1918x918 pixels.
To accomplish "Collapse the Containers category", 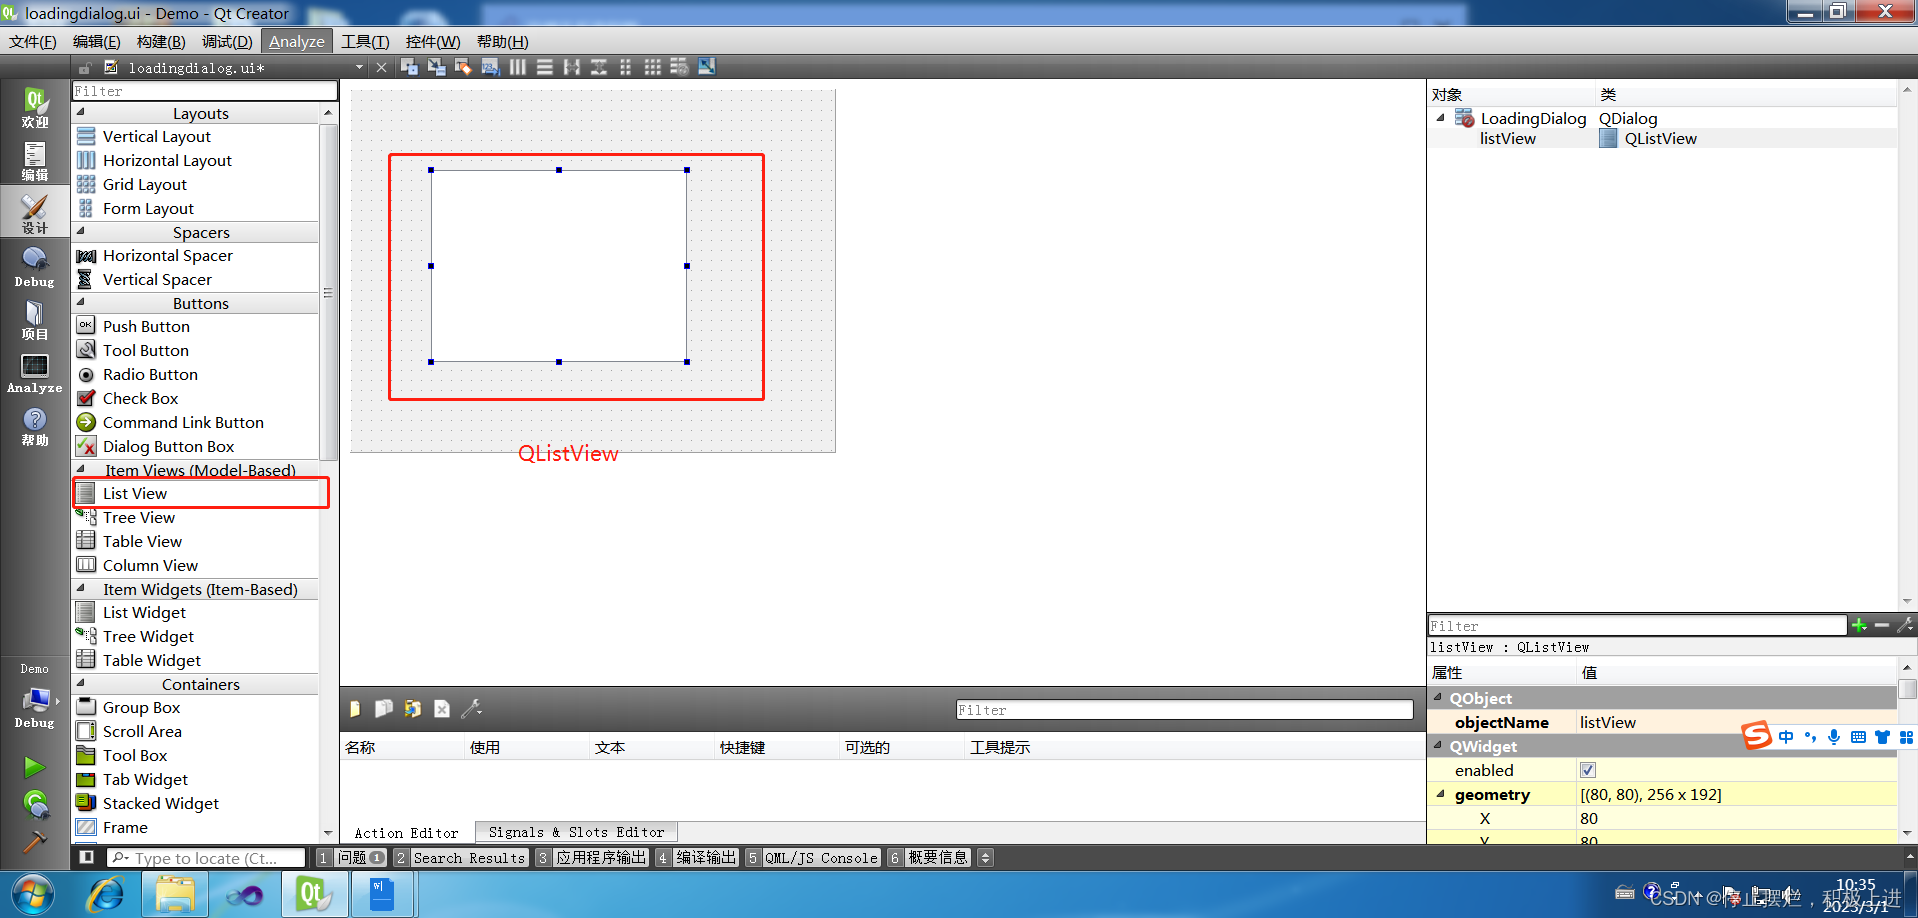I will coord(81,683).
